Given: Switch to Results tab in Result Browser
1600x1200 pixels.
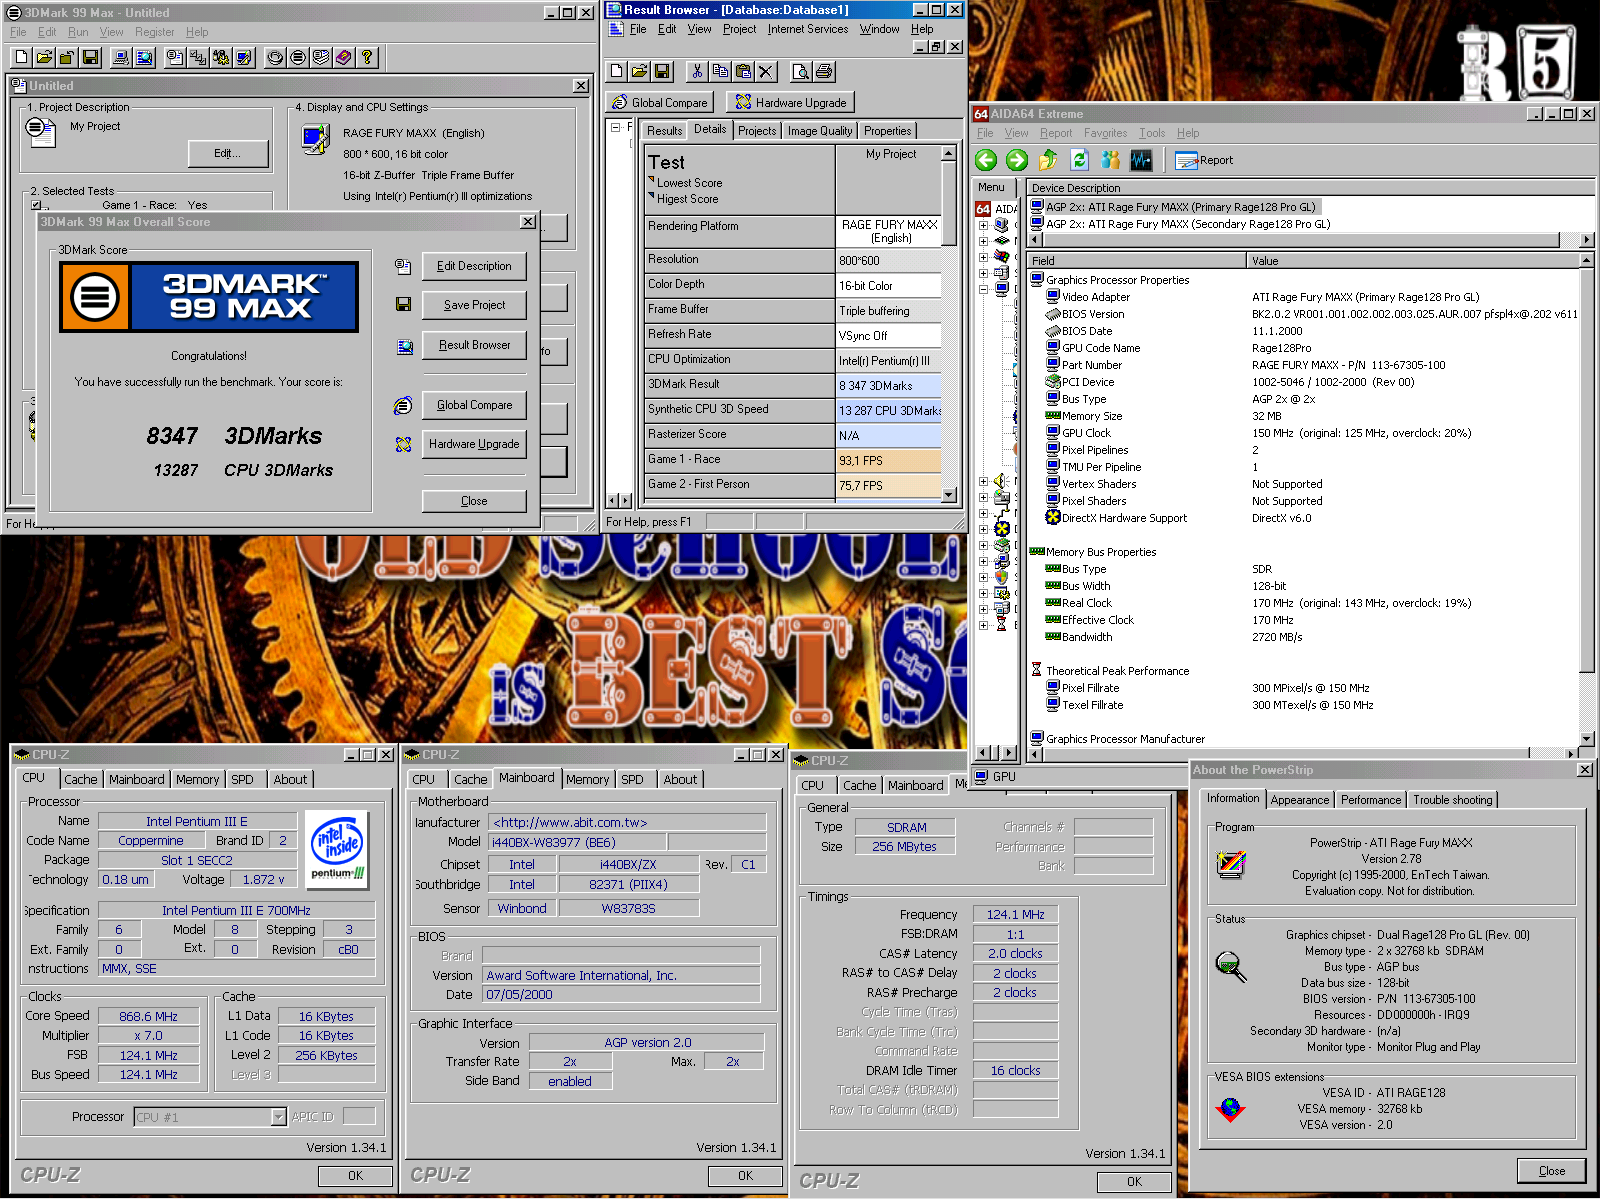Looking at the screenshot, I should [664, 131].
